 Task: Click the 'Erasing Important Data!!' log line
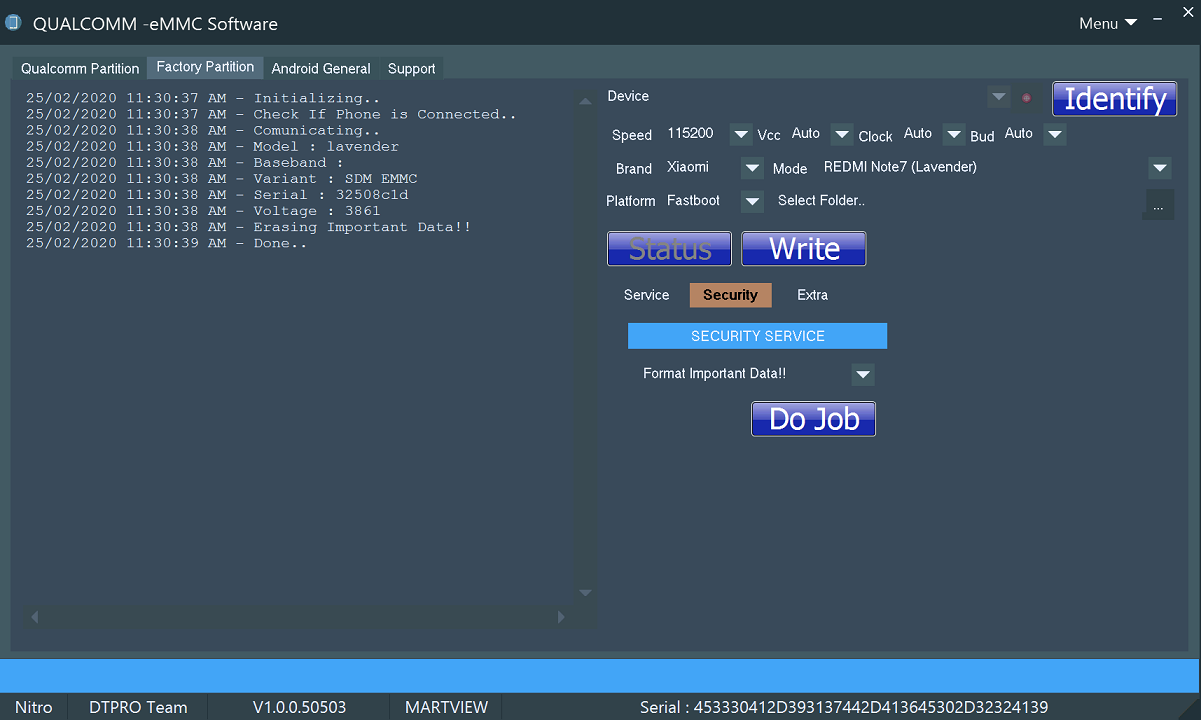[x=249, y=227]
